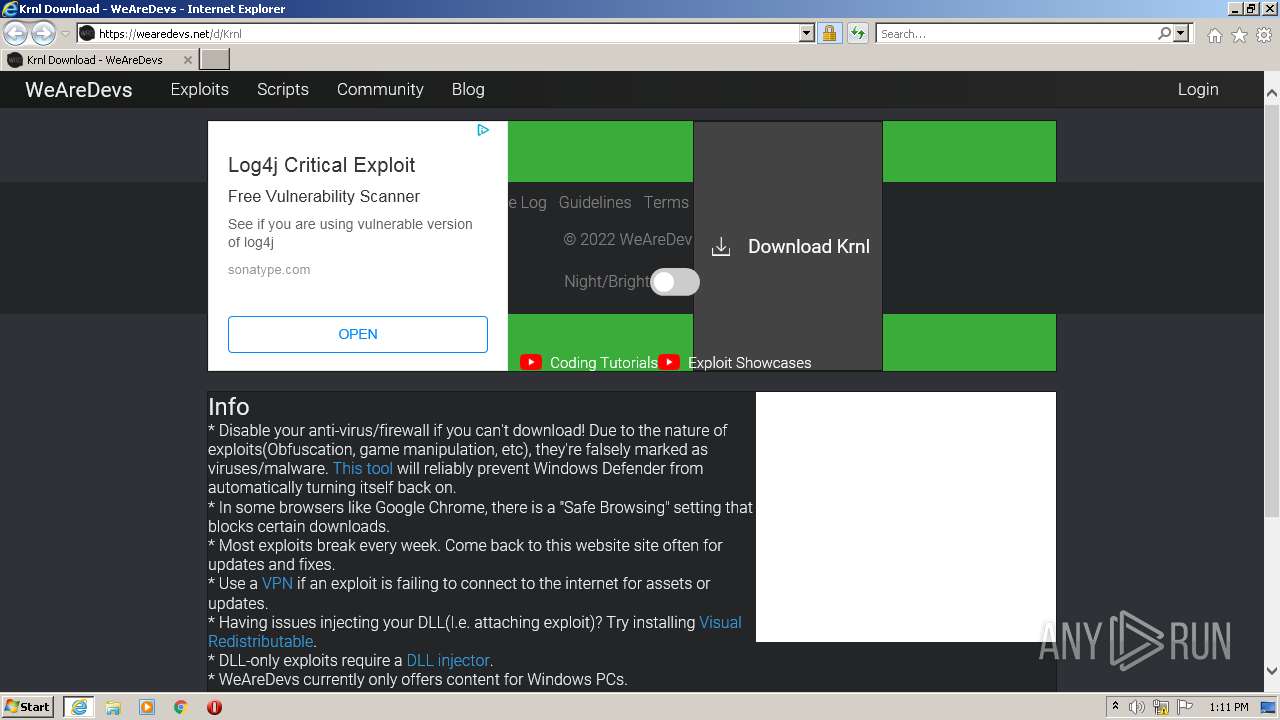This screenshot has width=1280, height=720.
Task: Open the Home page icon
Action: (1214, 35)
